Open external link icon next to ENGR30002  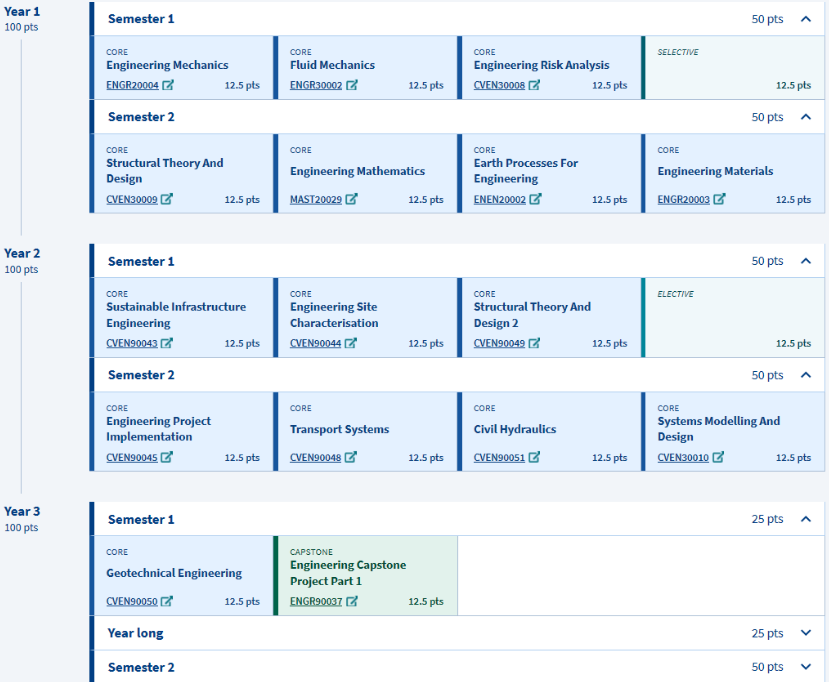351,85
